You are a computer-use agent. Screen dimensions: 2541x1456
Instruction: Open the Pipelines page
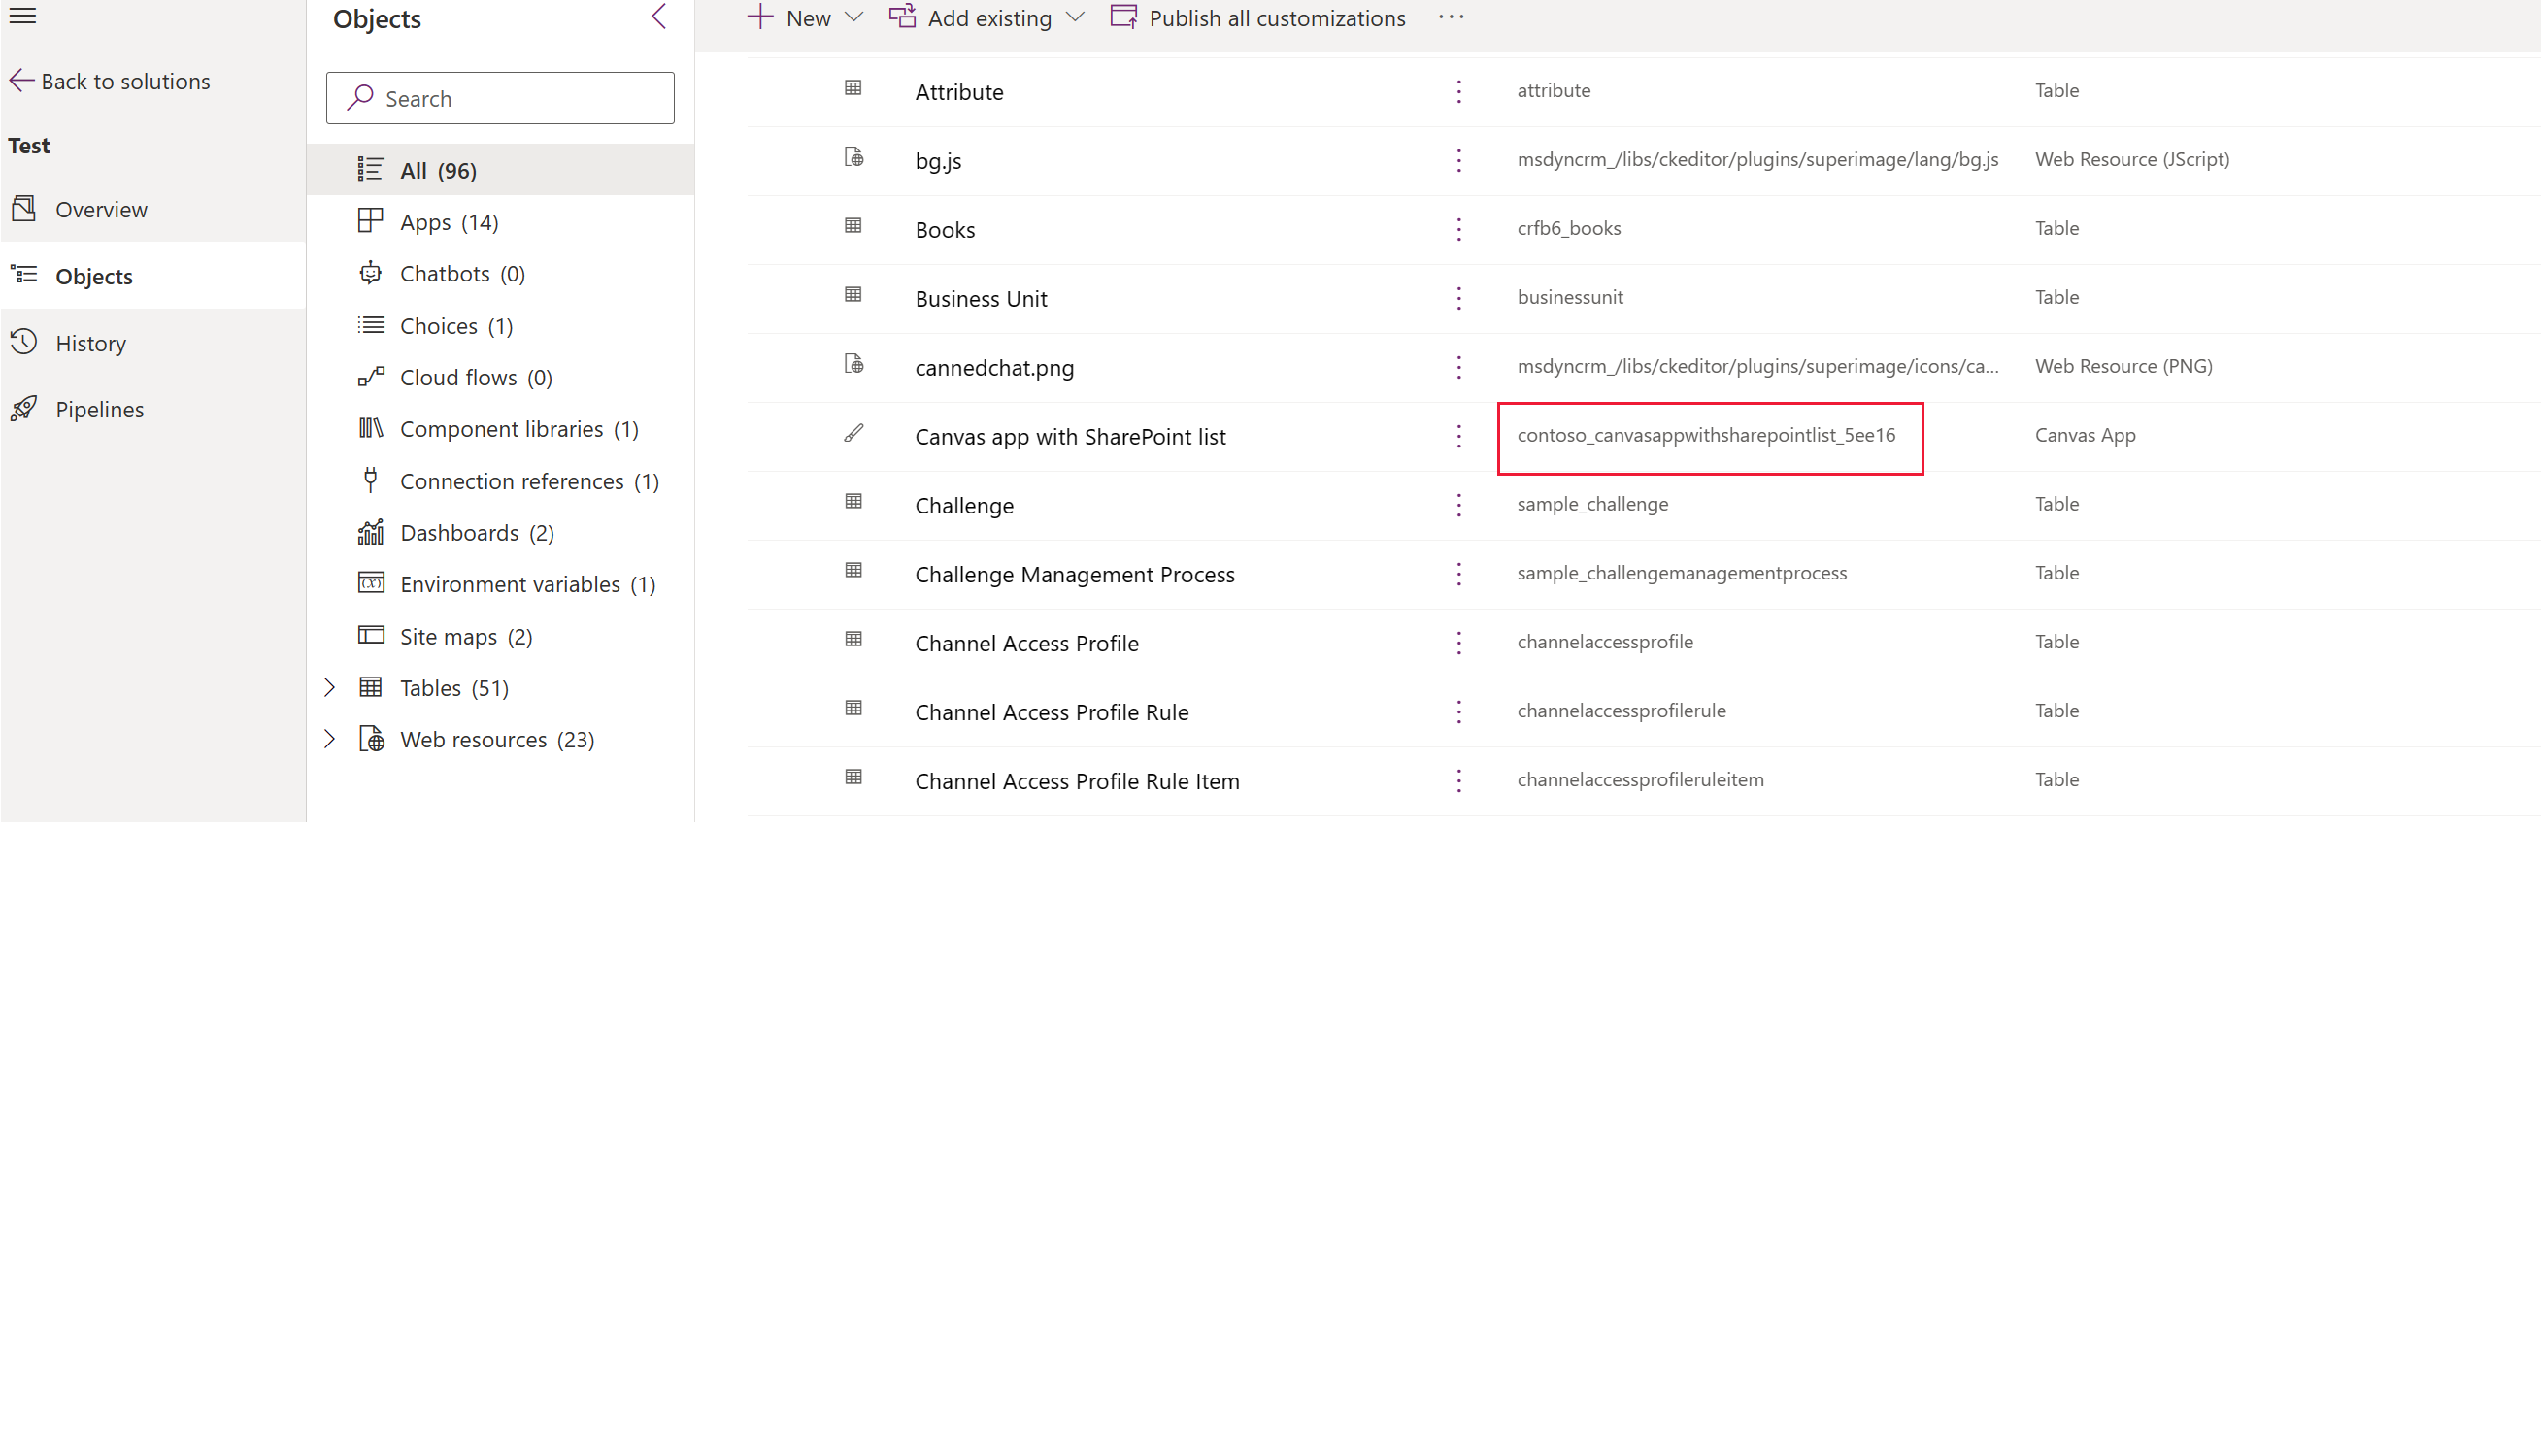(99, 409)
